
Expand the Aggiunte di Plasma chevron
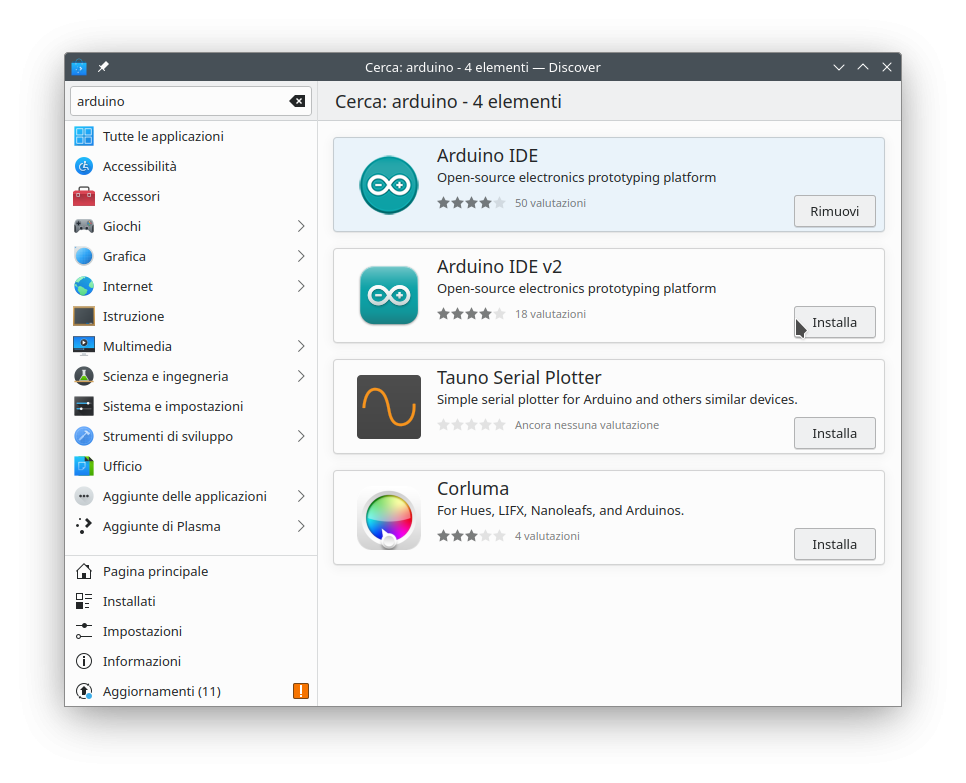click(x=301, y=526)
